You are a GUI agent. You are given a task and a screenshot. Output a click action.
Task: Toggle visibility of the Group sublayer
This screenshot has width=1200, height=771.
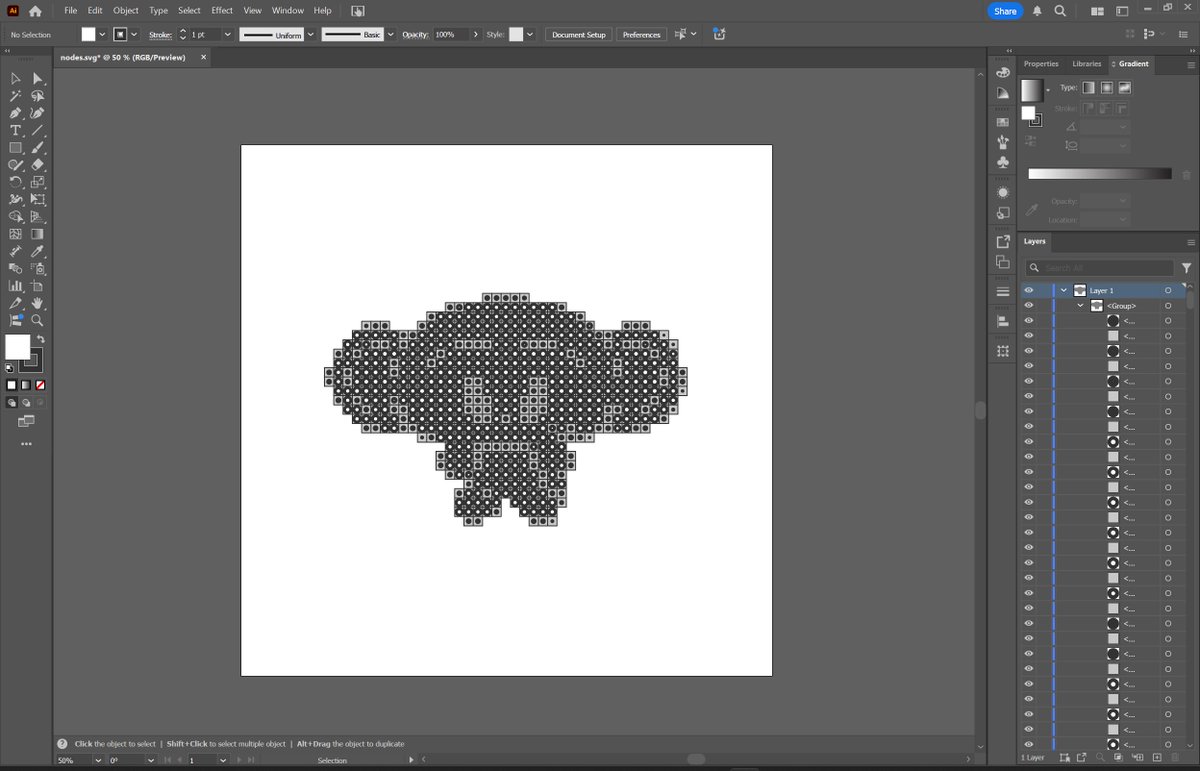(x=1028, y=305)
